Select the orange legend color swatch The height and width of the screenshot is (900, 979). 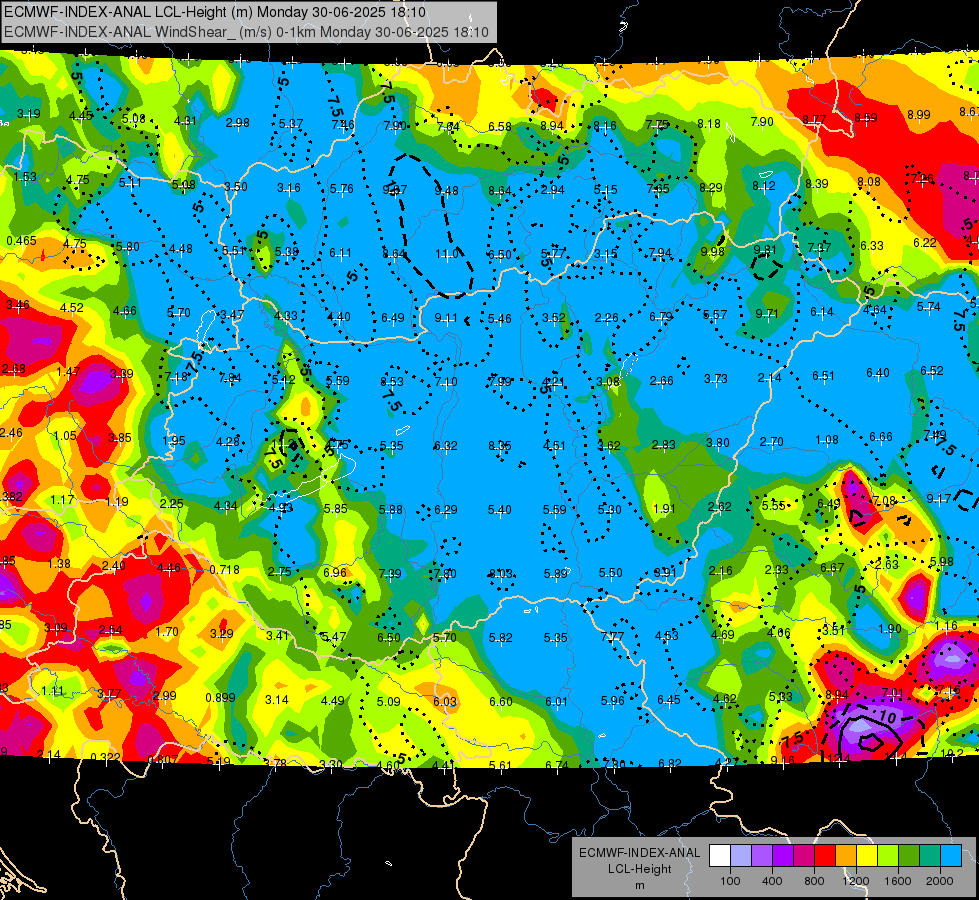(x=846, y=856)
